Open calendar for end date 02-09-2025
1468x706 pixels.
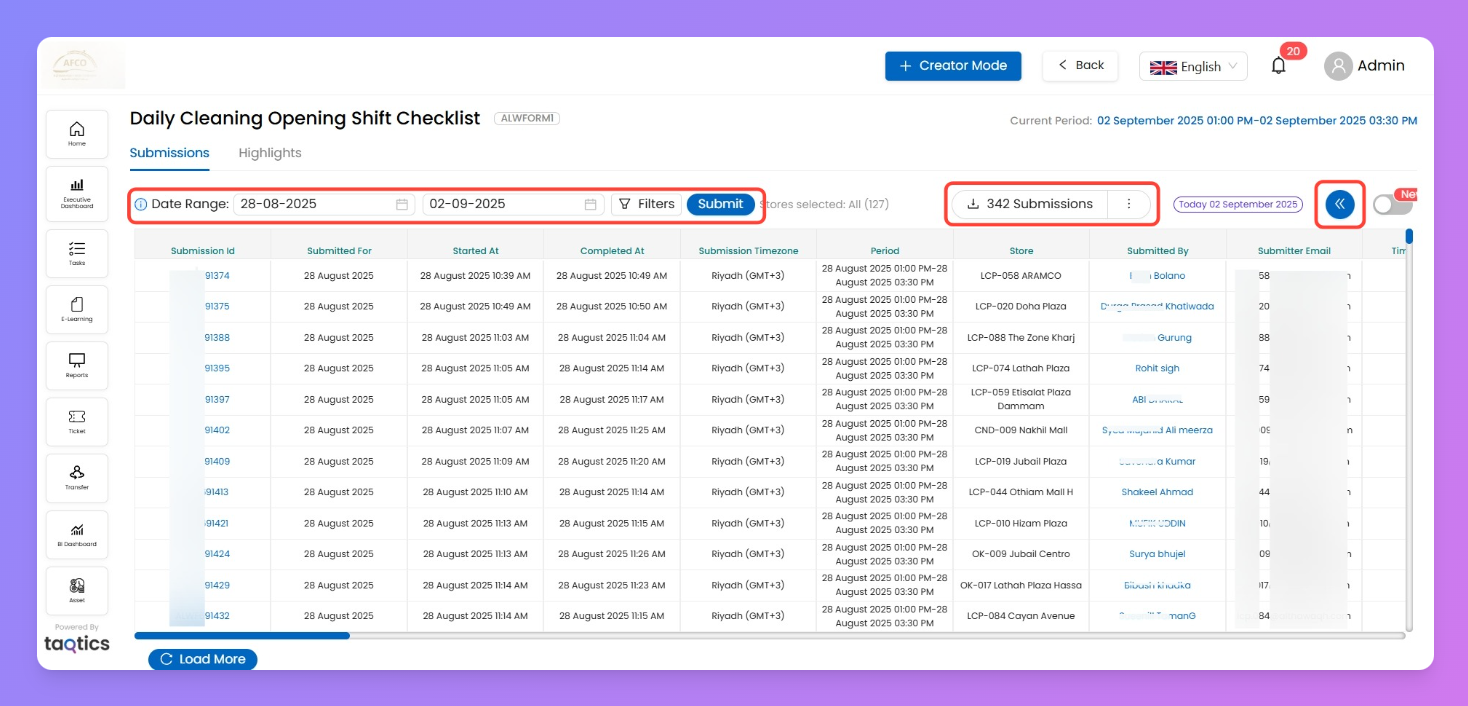(x=590, y=204)
